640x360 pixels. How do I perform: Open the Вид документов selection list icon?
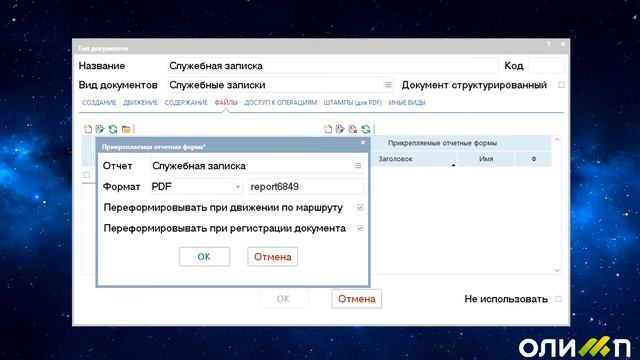click(x=389, y=85)
